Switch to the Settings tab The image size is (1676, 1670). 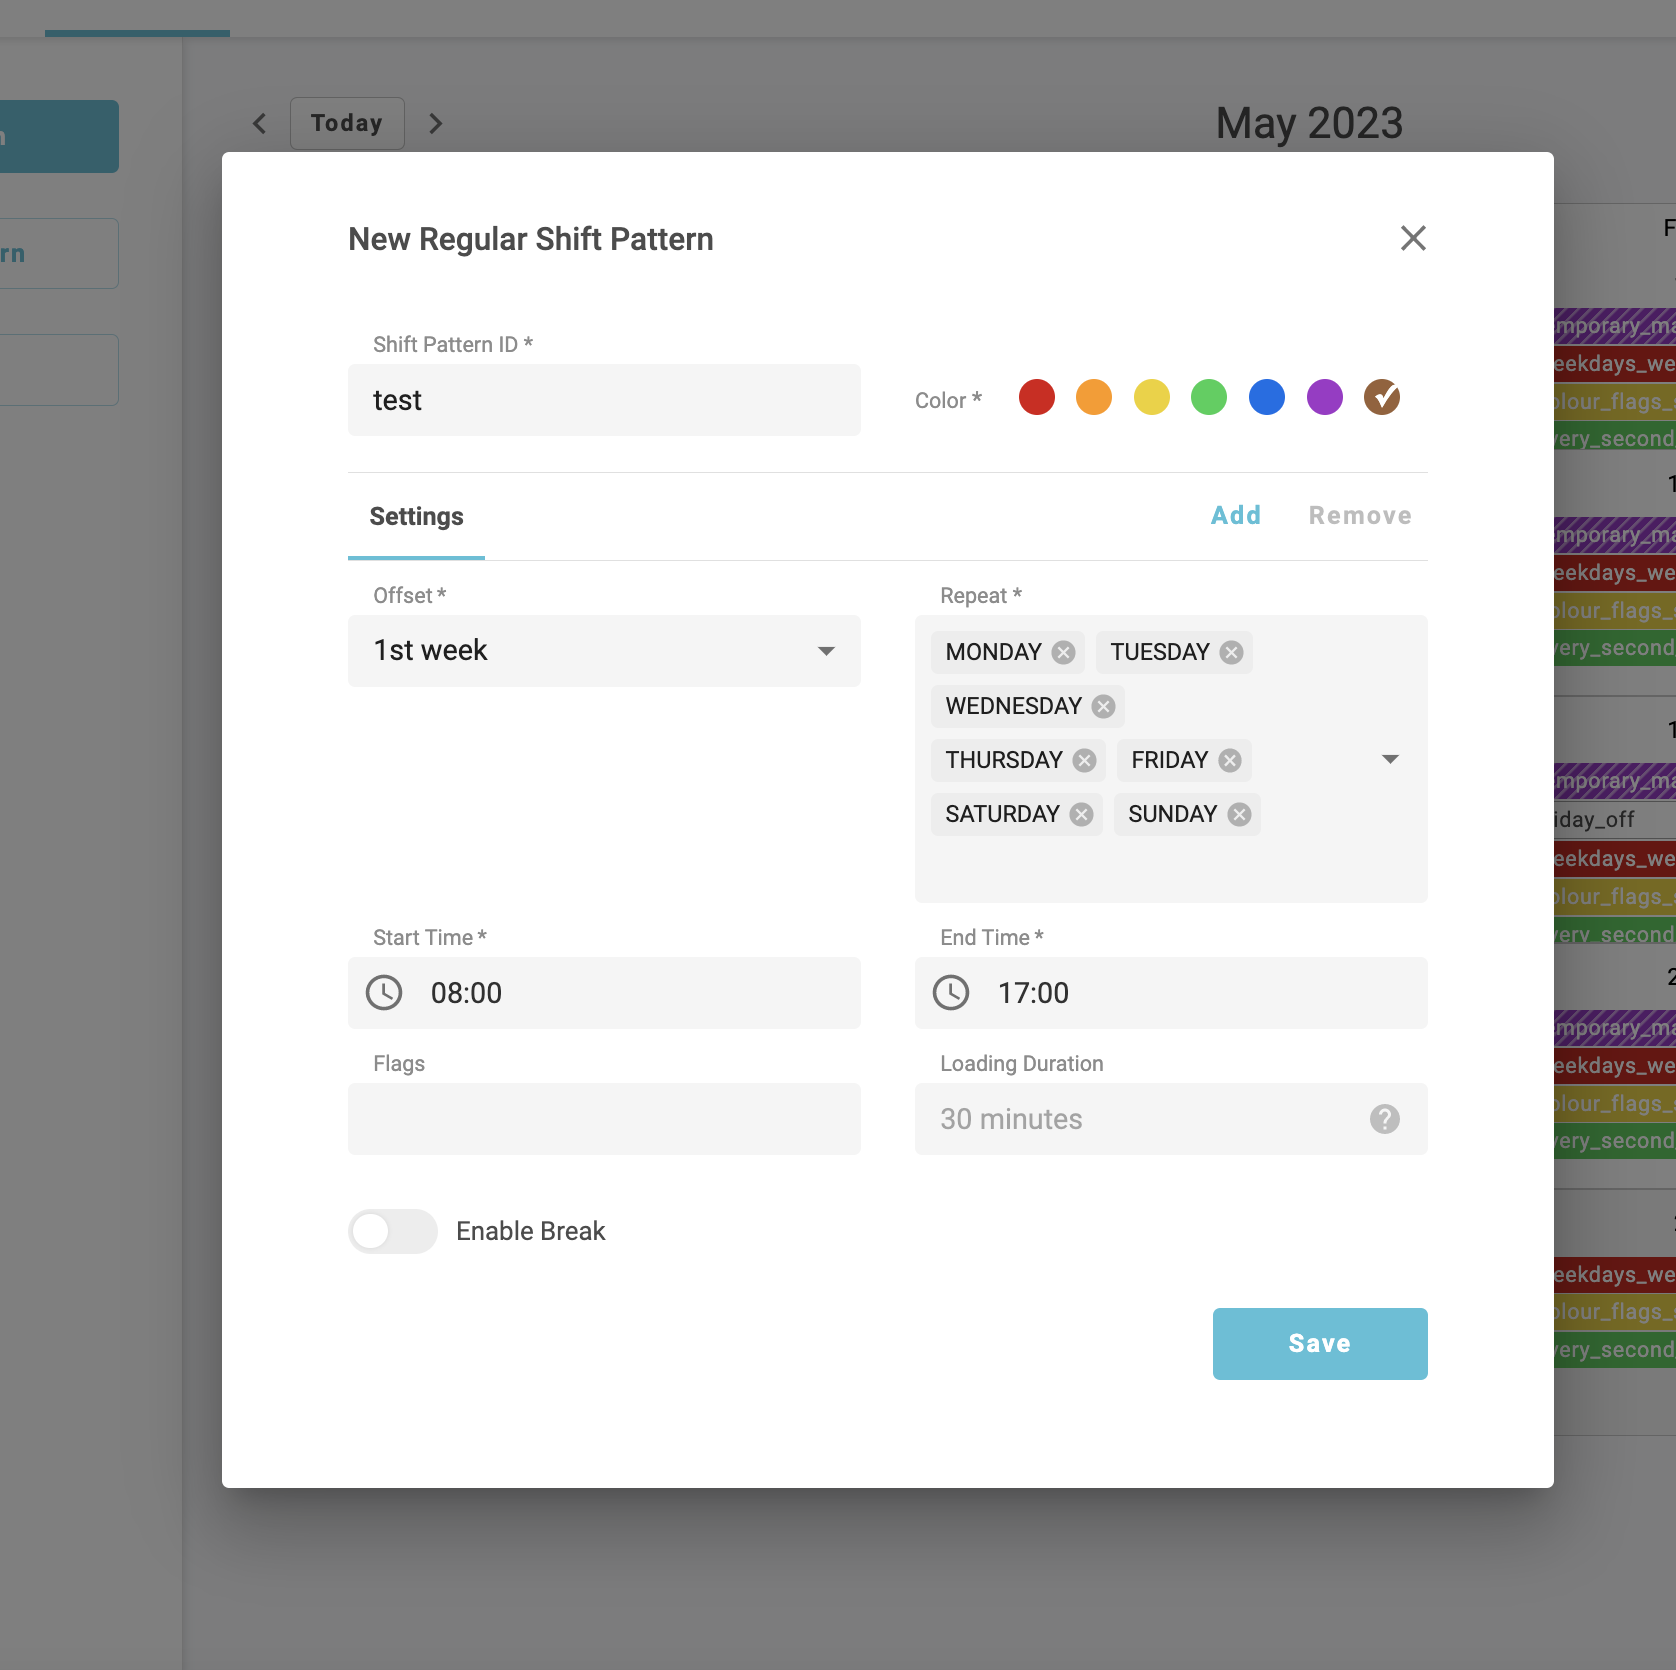tap(416, 517)
